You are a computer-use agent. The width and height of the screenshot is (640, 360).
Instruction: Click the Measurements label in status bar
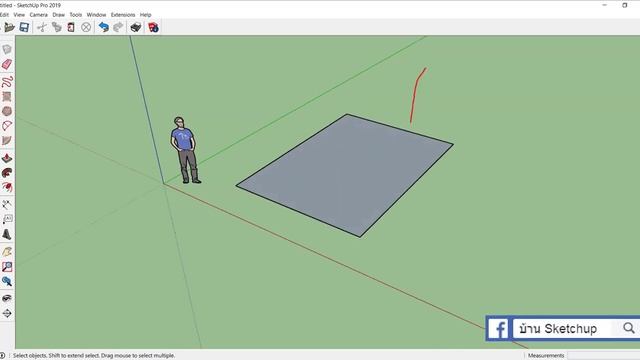coord(546,356)
